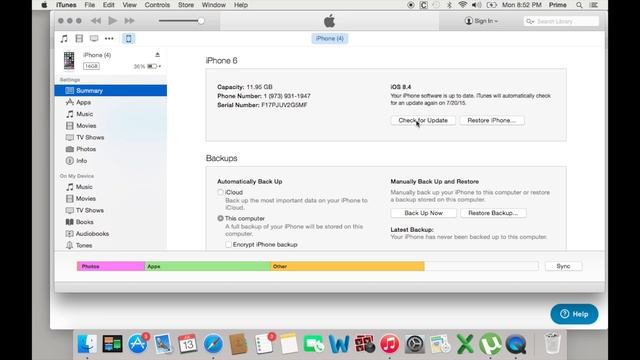640x360 pixels.
Task: Open the View menu
Action: click(129, 5)
